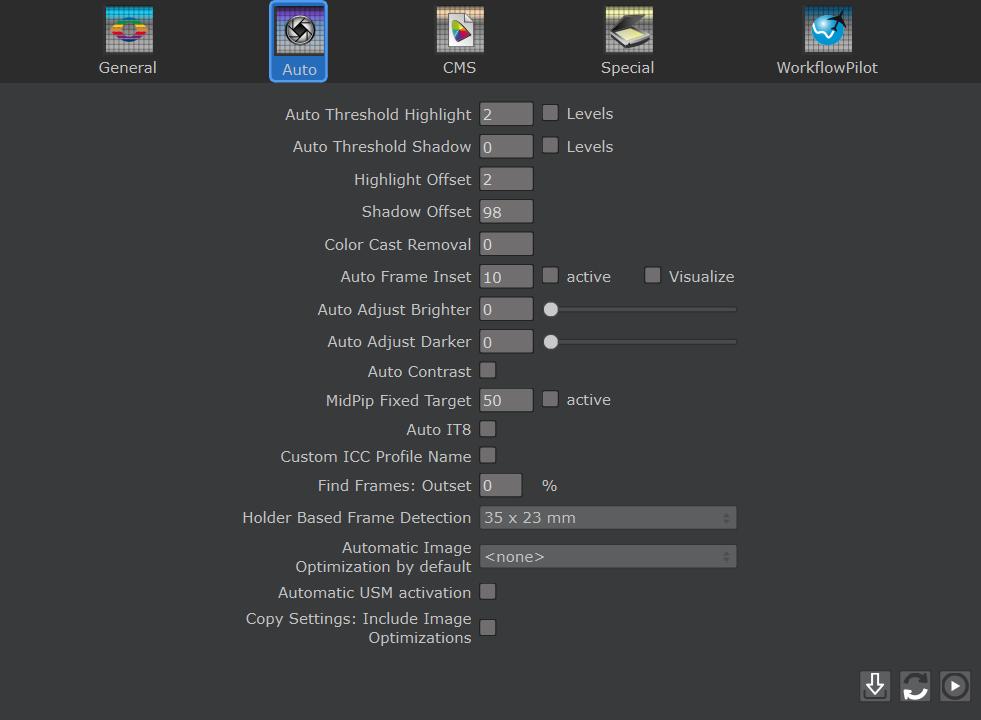
Task: Click the Color Cast Removal field
Action: [x=506, y=245]
